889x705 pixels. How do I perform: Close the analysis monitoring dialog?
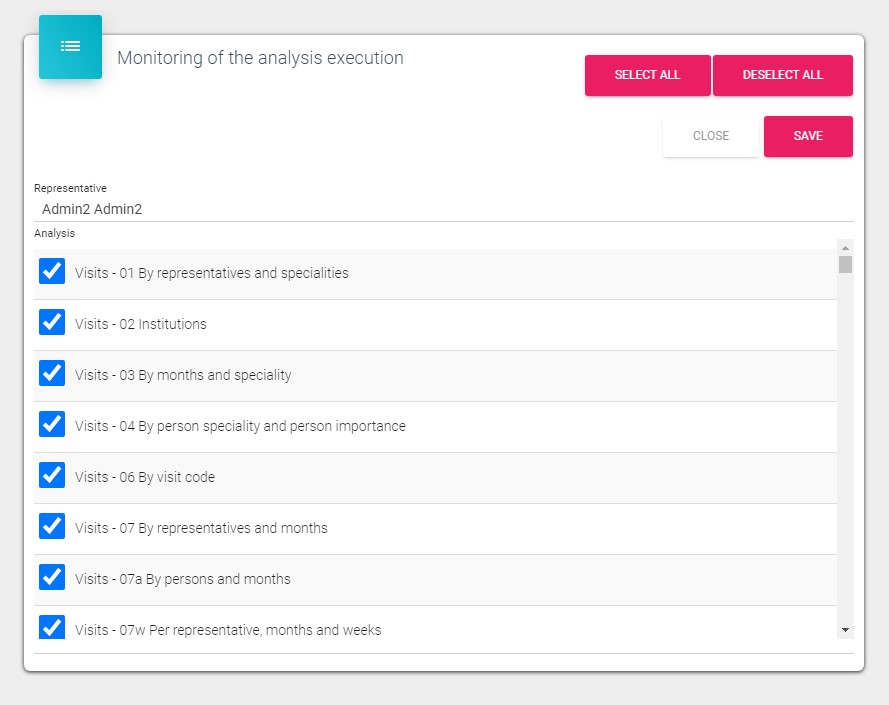coord(710,136)
